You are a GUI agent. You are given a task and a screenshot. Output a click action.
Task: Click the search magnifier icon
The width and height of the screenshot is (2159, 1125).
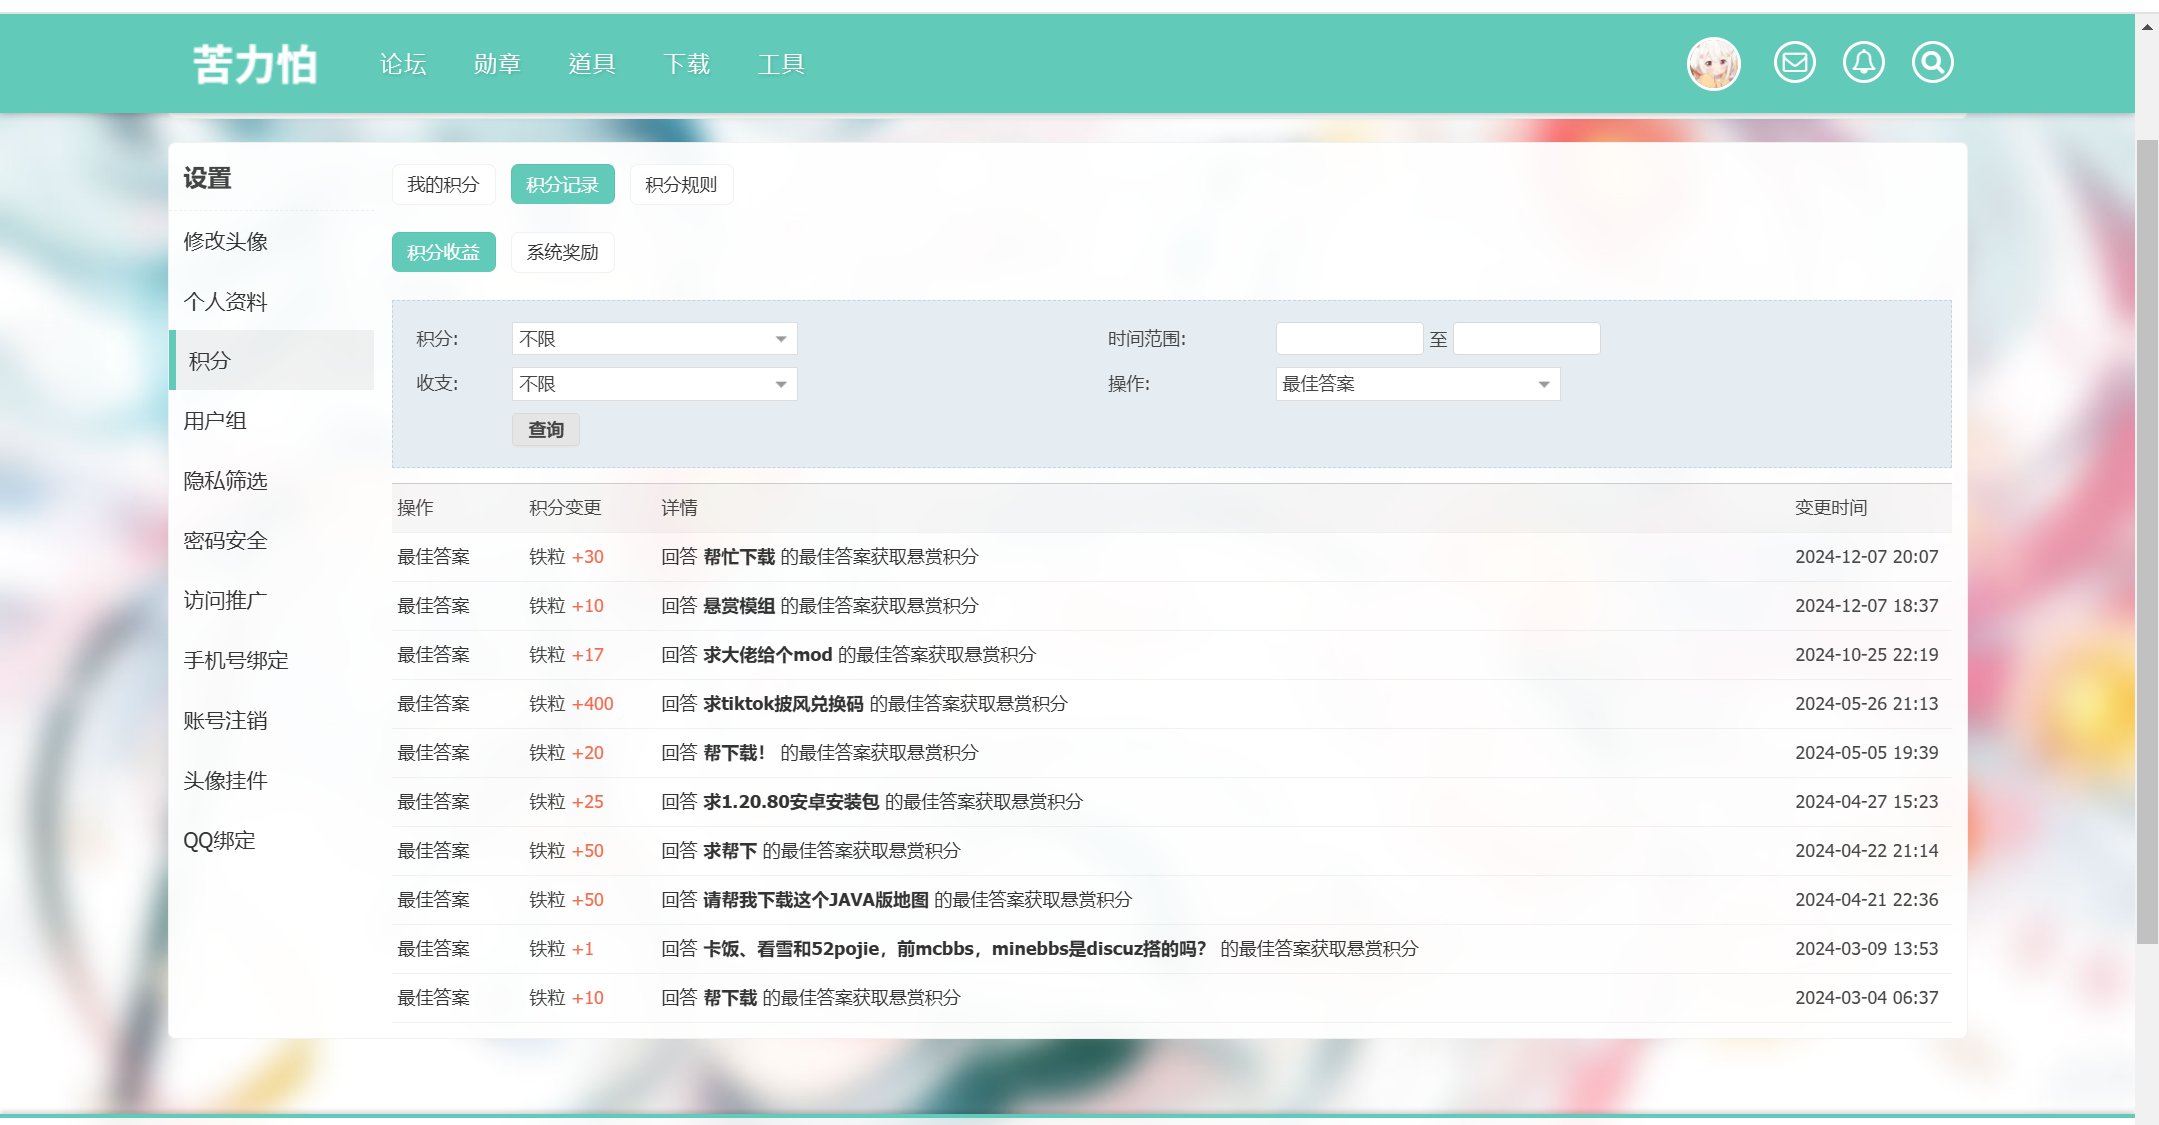click(1932, 62)
